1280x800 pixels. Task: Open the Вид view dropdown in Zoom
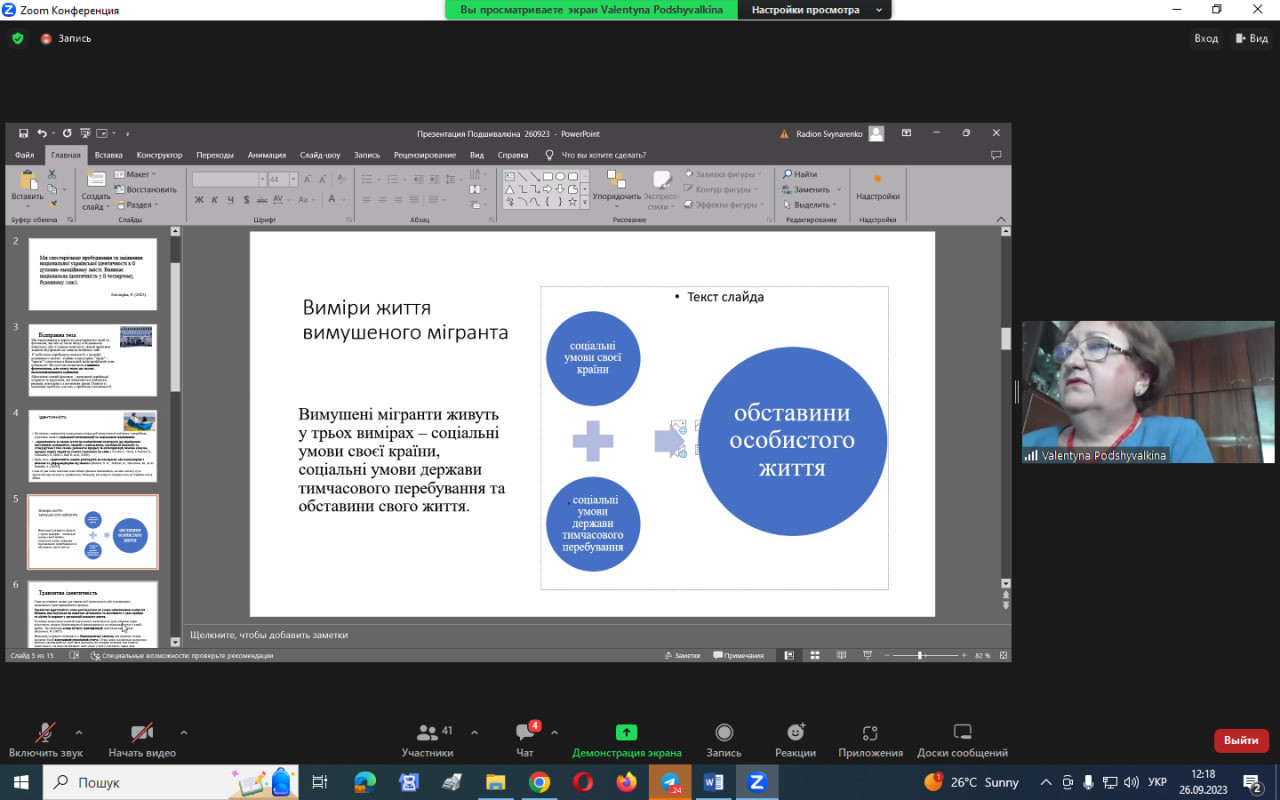coord(1251,39)
